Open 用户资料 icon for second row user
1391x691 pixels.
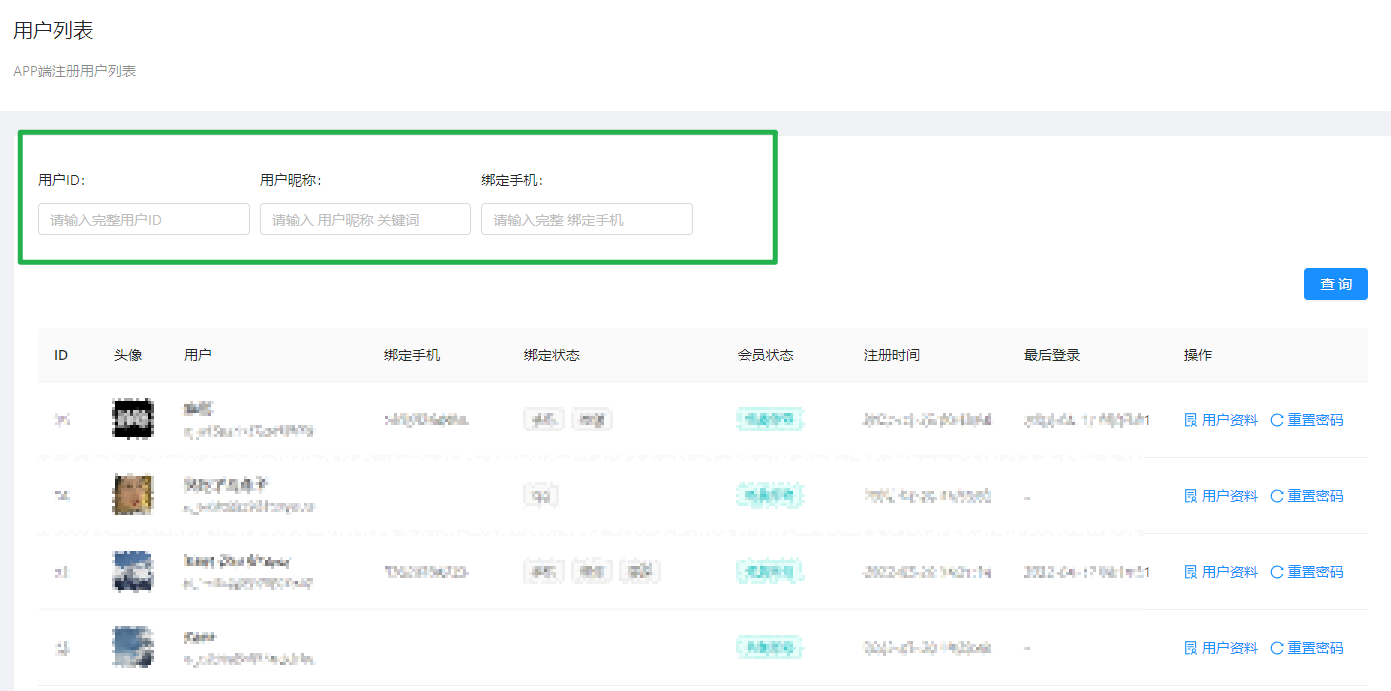(1190, 496)
